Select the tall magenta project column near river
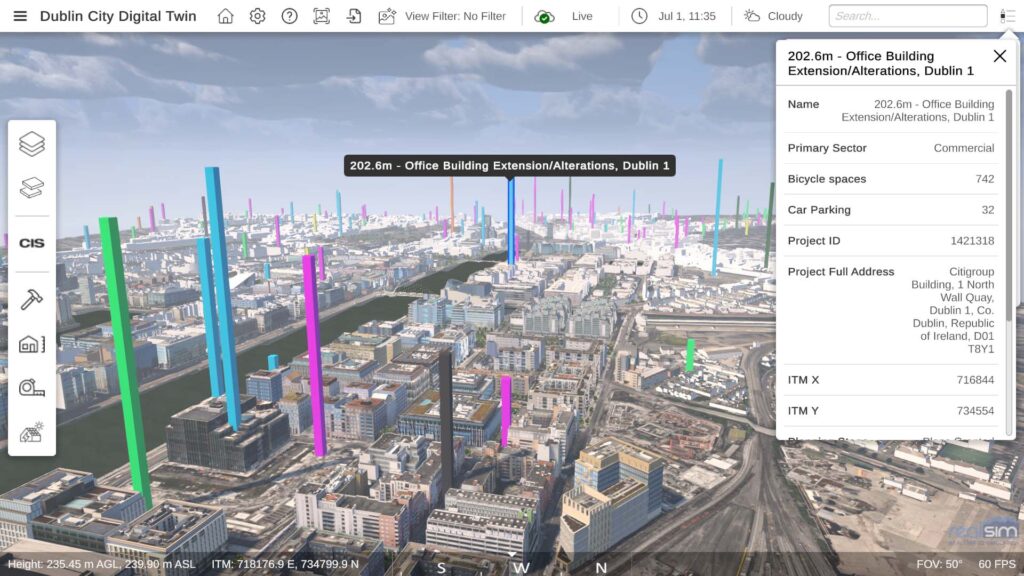 pos(314,353)
